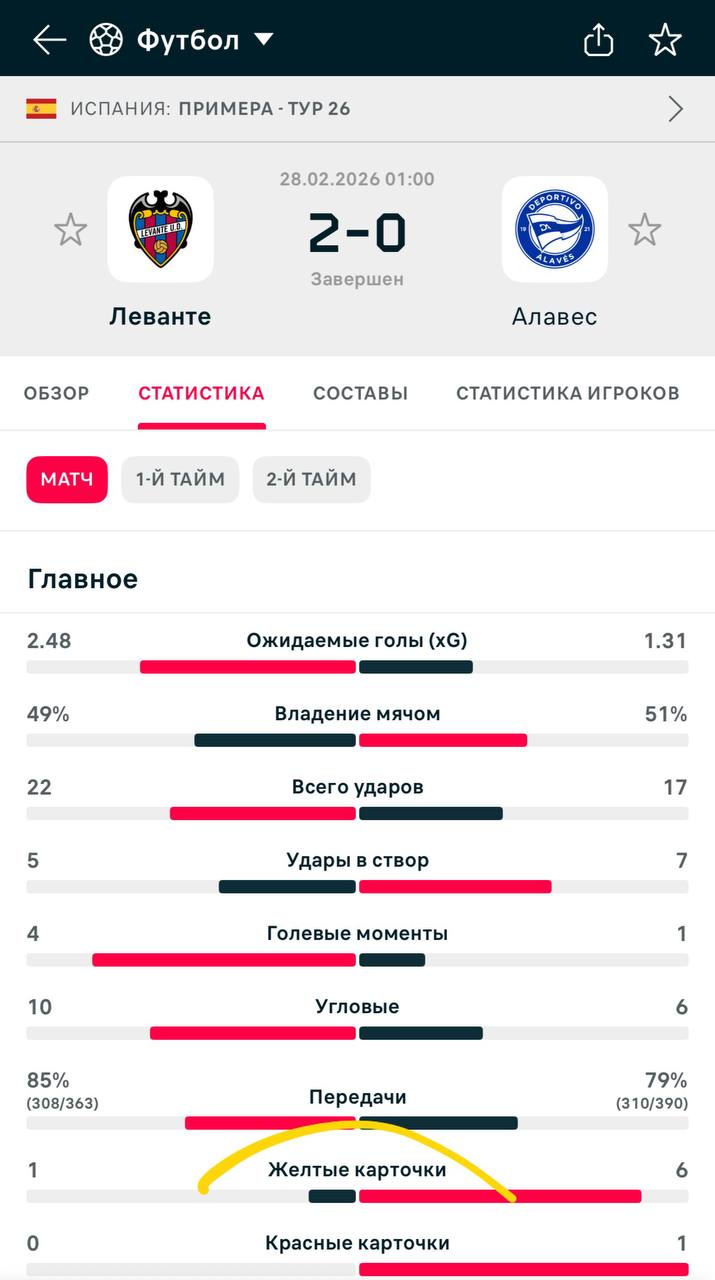
Task: Tap the 2-0 match score
Action: (x=357, y=233)
